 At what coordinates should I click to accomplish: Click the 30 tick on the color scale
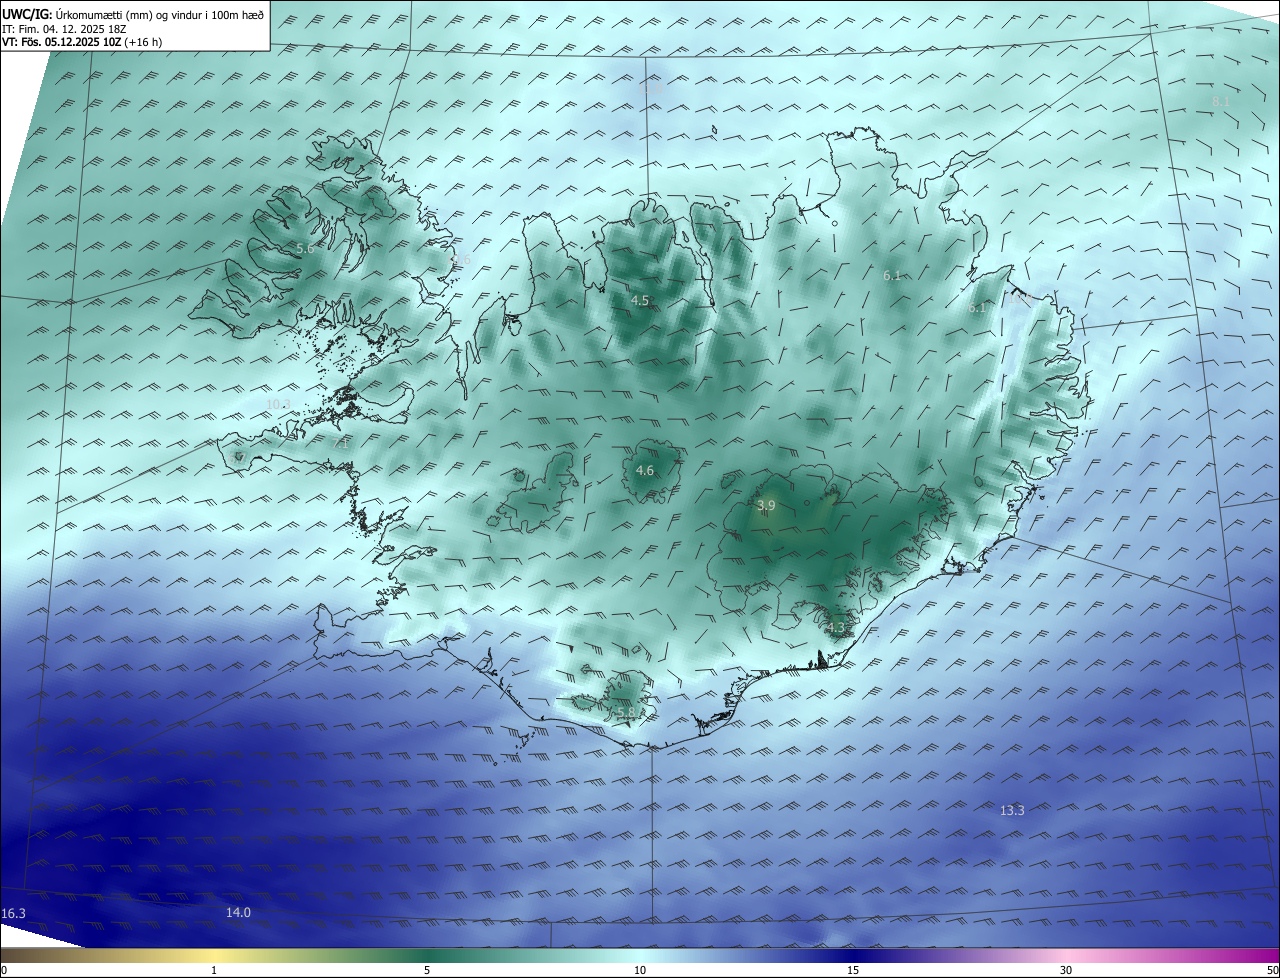click(x=1066, y=970)
